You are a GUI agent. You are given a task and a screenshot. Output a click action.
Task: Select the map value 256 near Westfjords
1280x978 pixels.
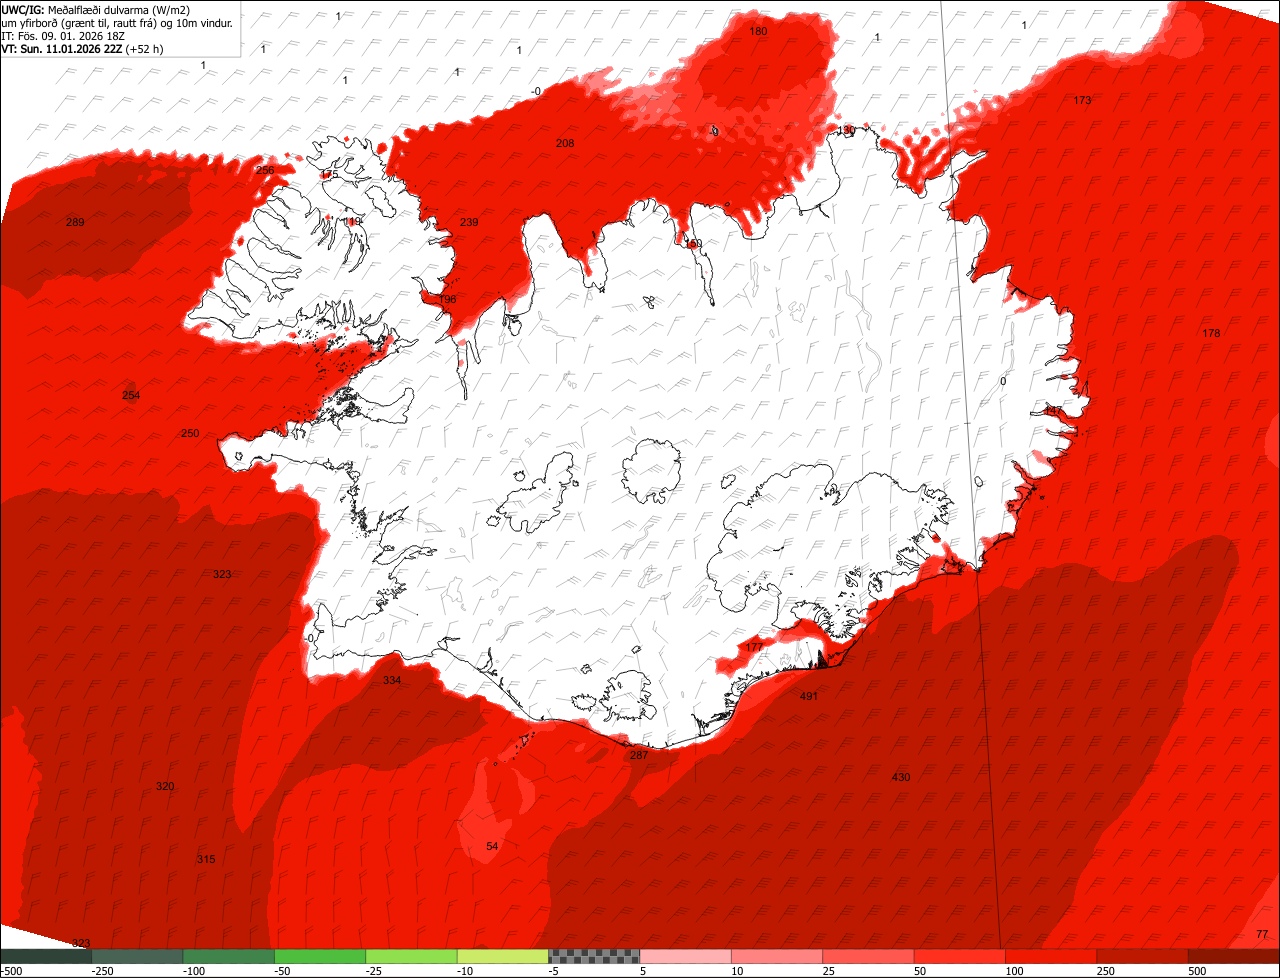click(x=265, y=171)
